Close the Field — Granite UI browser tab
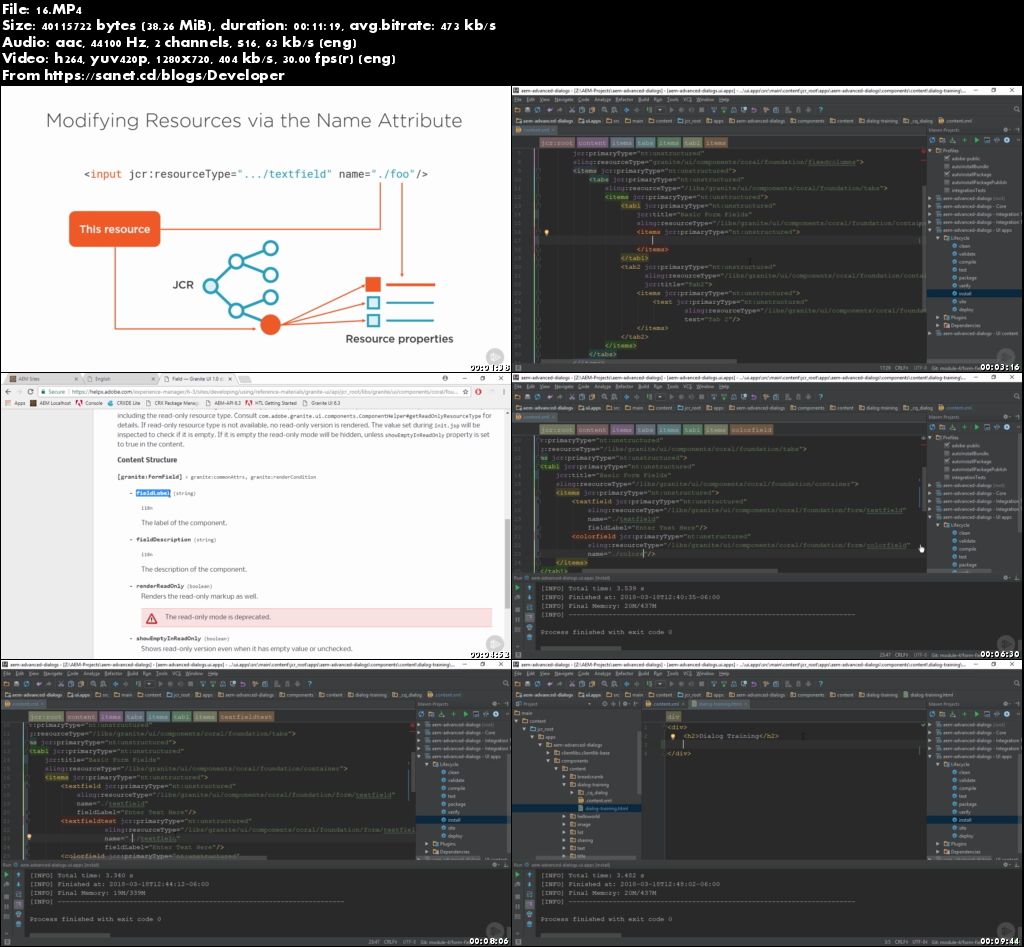This screenshot has width=1024, height=947. pos(231,379)
